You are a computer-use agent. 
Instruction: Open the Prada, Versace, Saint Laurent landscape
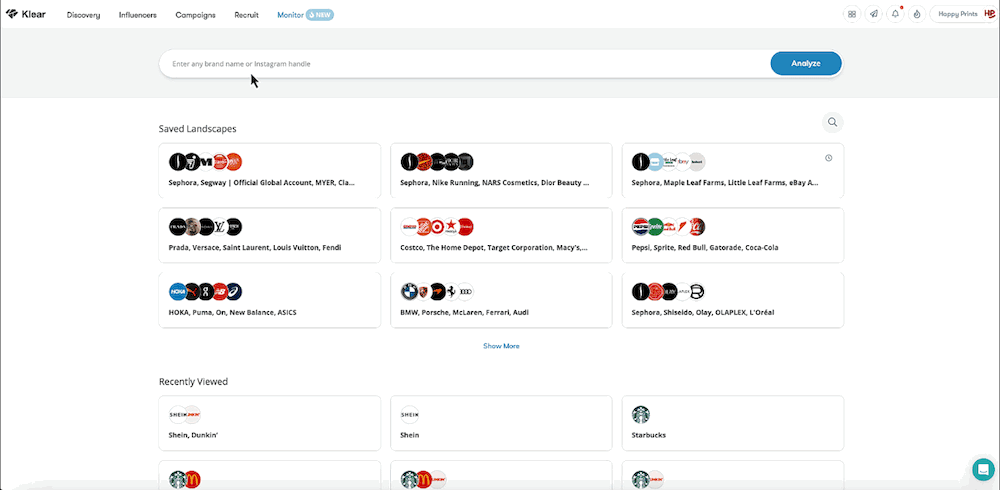click(x=270, y=235)
